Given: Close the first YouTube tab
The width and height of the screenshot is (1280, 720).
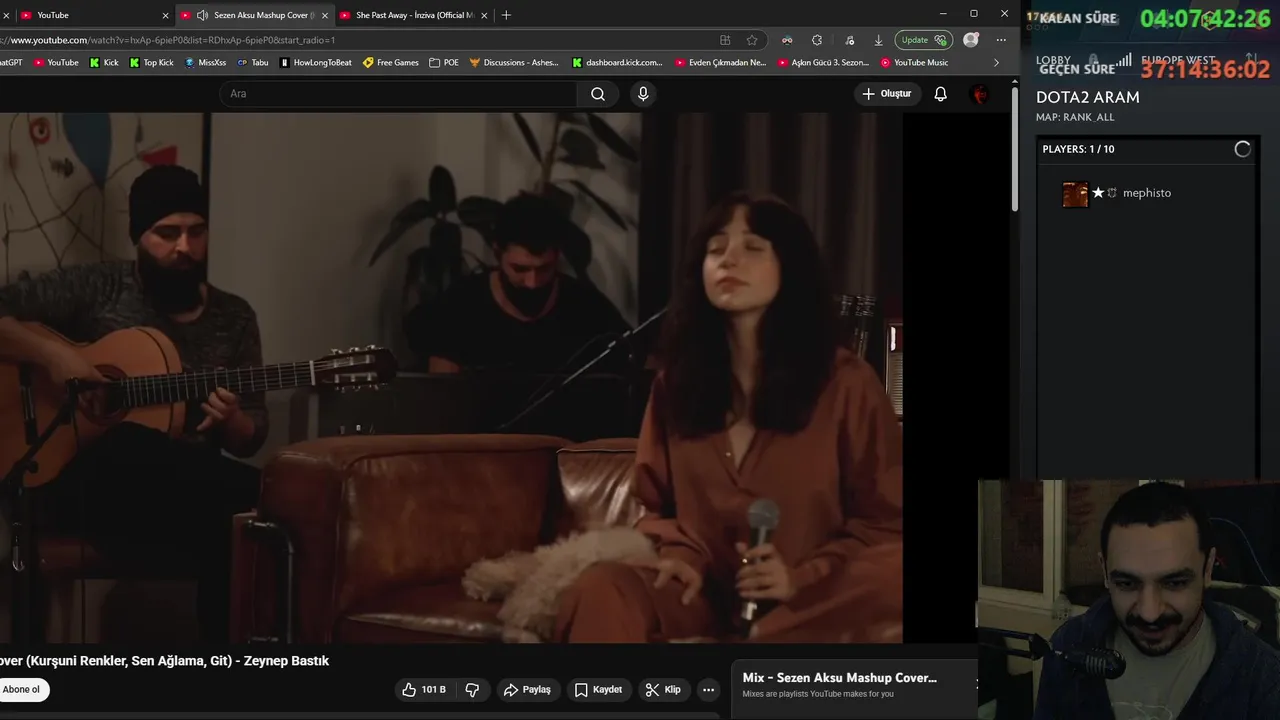Looking at the screenshot, I should click(165, 15).
